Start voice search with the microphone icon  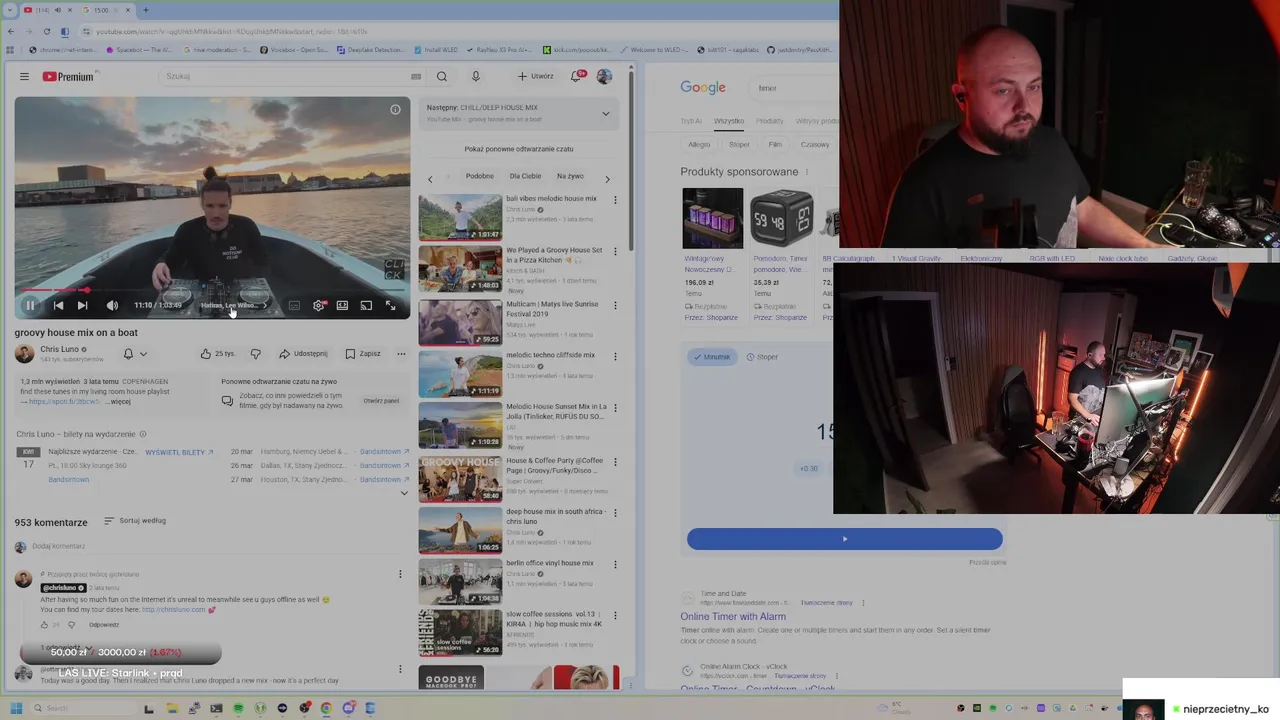476,76
